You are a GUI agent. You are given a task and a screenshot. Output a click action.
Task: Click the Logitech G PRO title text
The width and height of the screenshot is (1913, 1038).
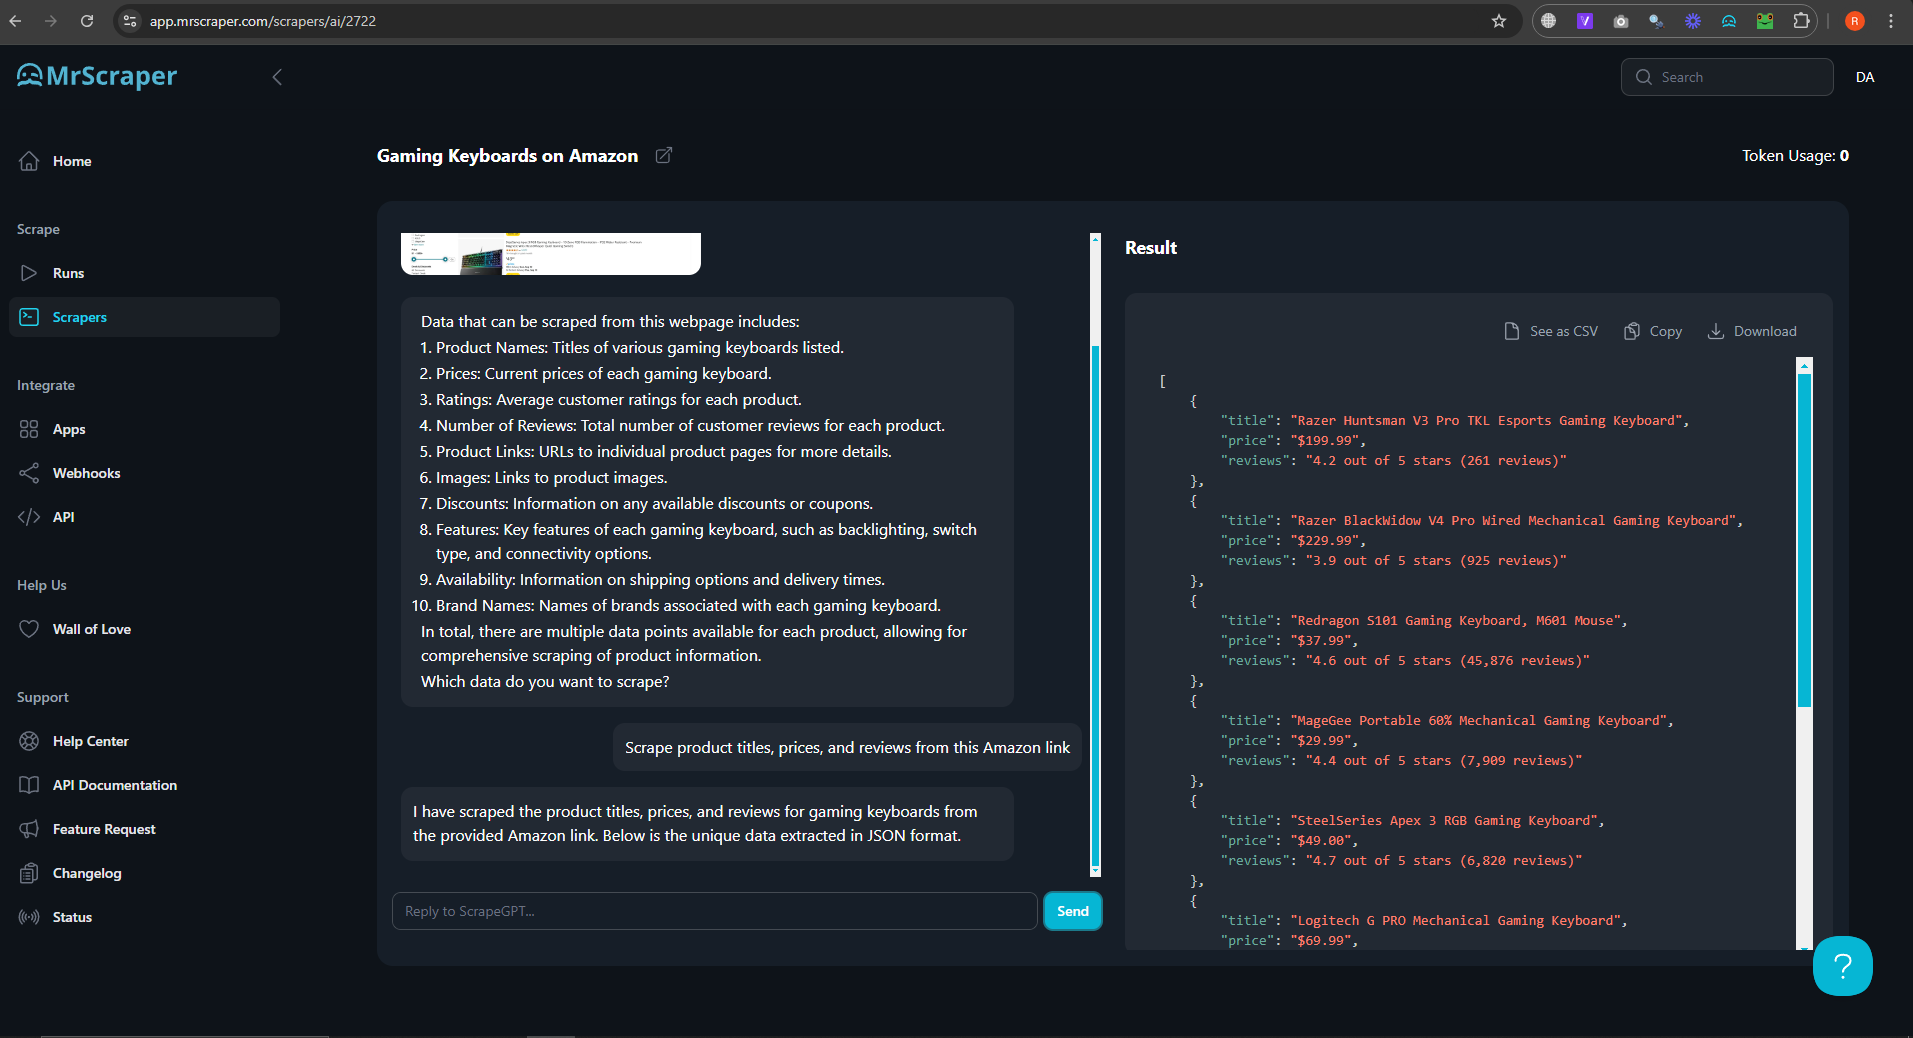tap(1455, 920)
